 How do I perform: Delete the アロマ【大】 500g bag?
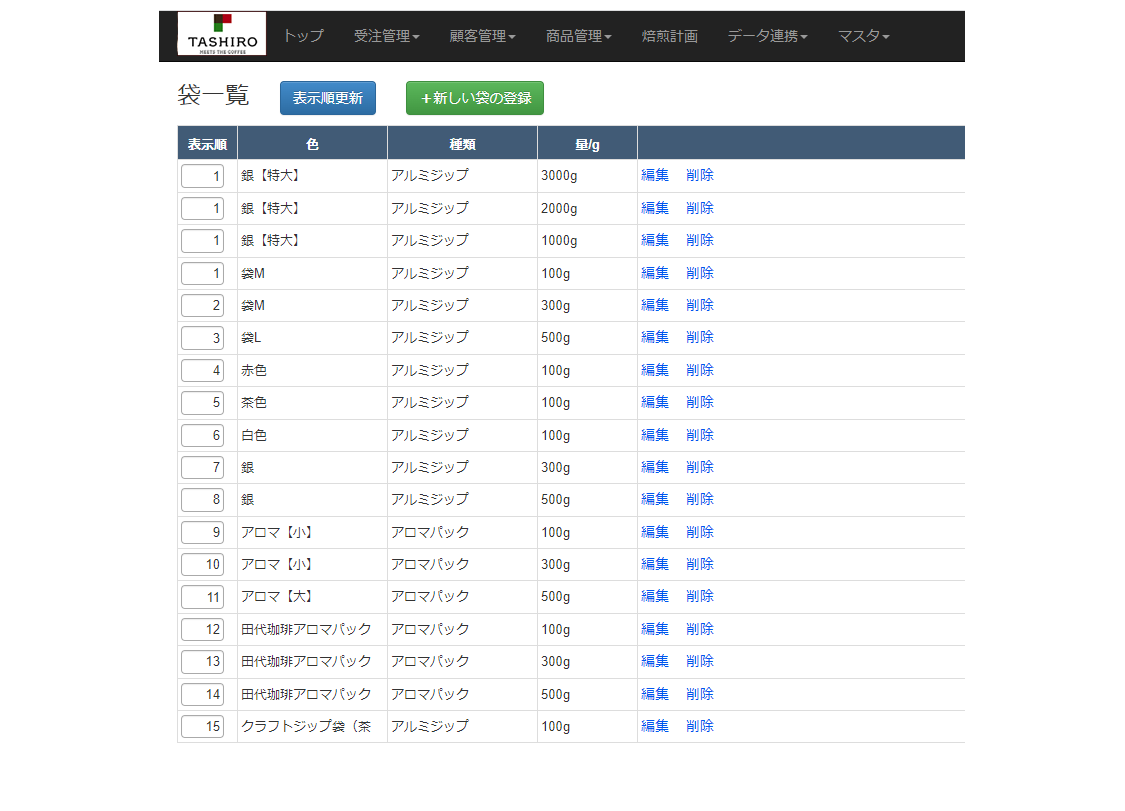[699, 596]
